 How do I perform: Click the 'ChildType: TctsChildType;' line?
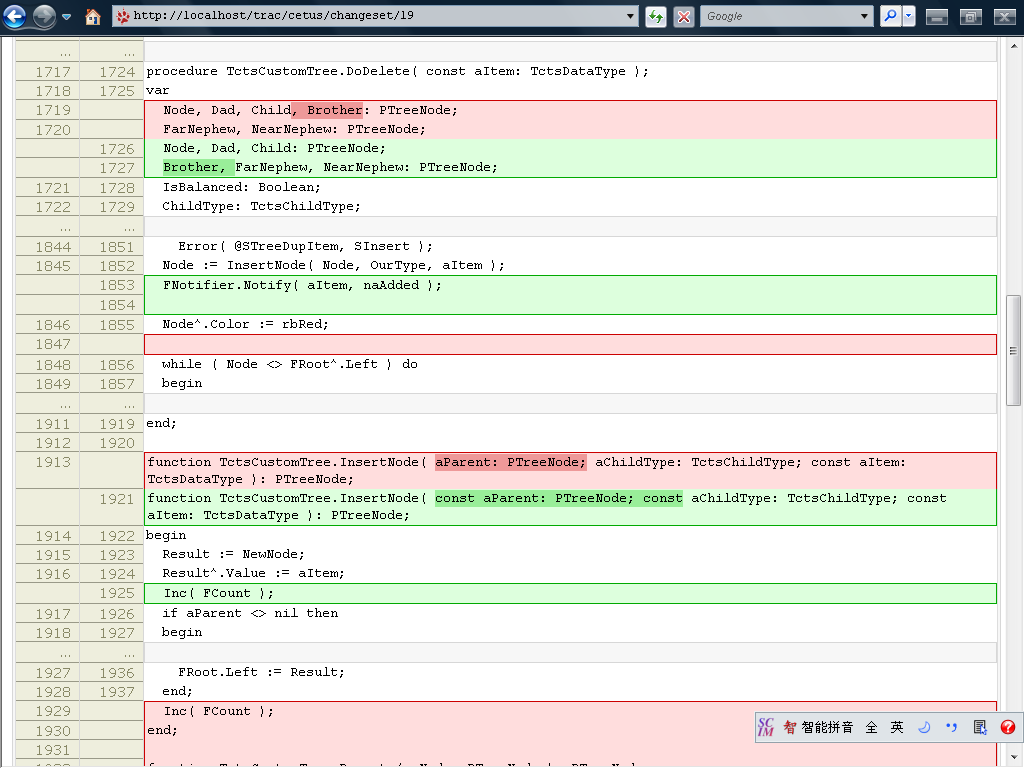(261, 206)
